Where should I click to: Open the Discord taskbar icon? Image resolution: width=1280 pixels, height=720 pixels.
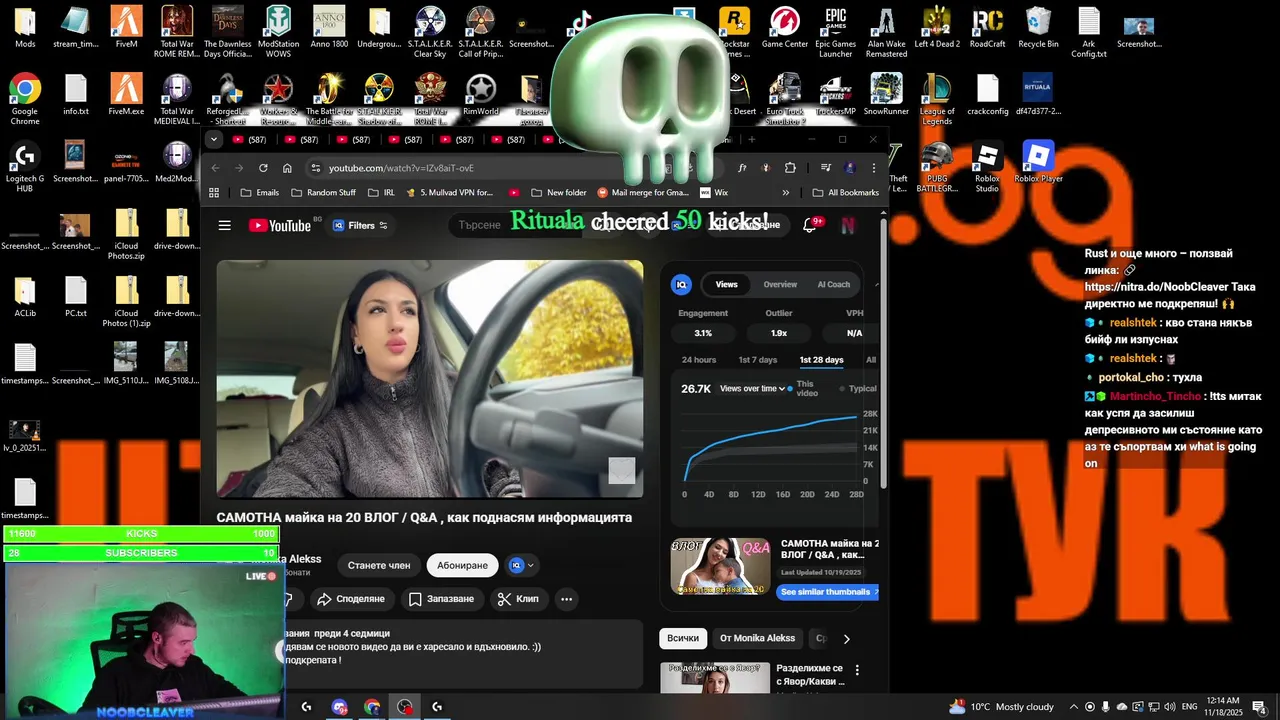coord(339,707)
